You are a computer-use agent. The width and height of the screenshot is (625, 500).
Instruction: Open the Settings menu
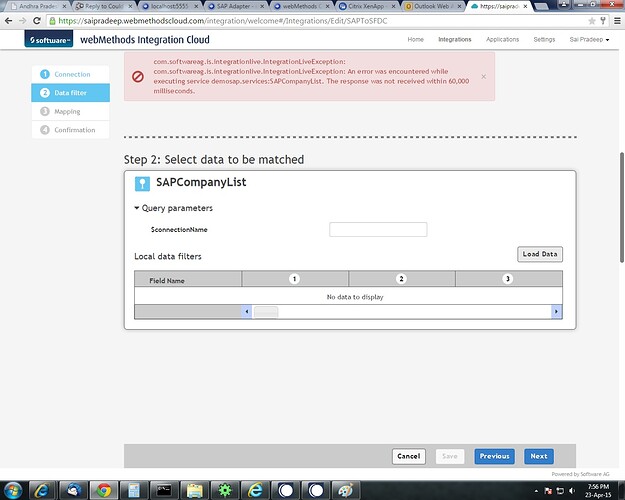coord(544,39)
